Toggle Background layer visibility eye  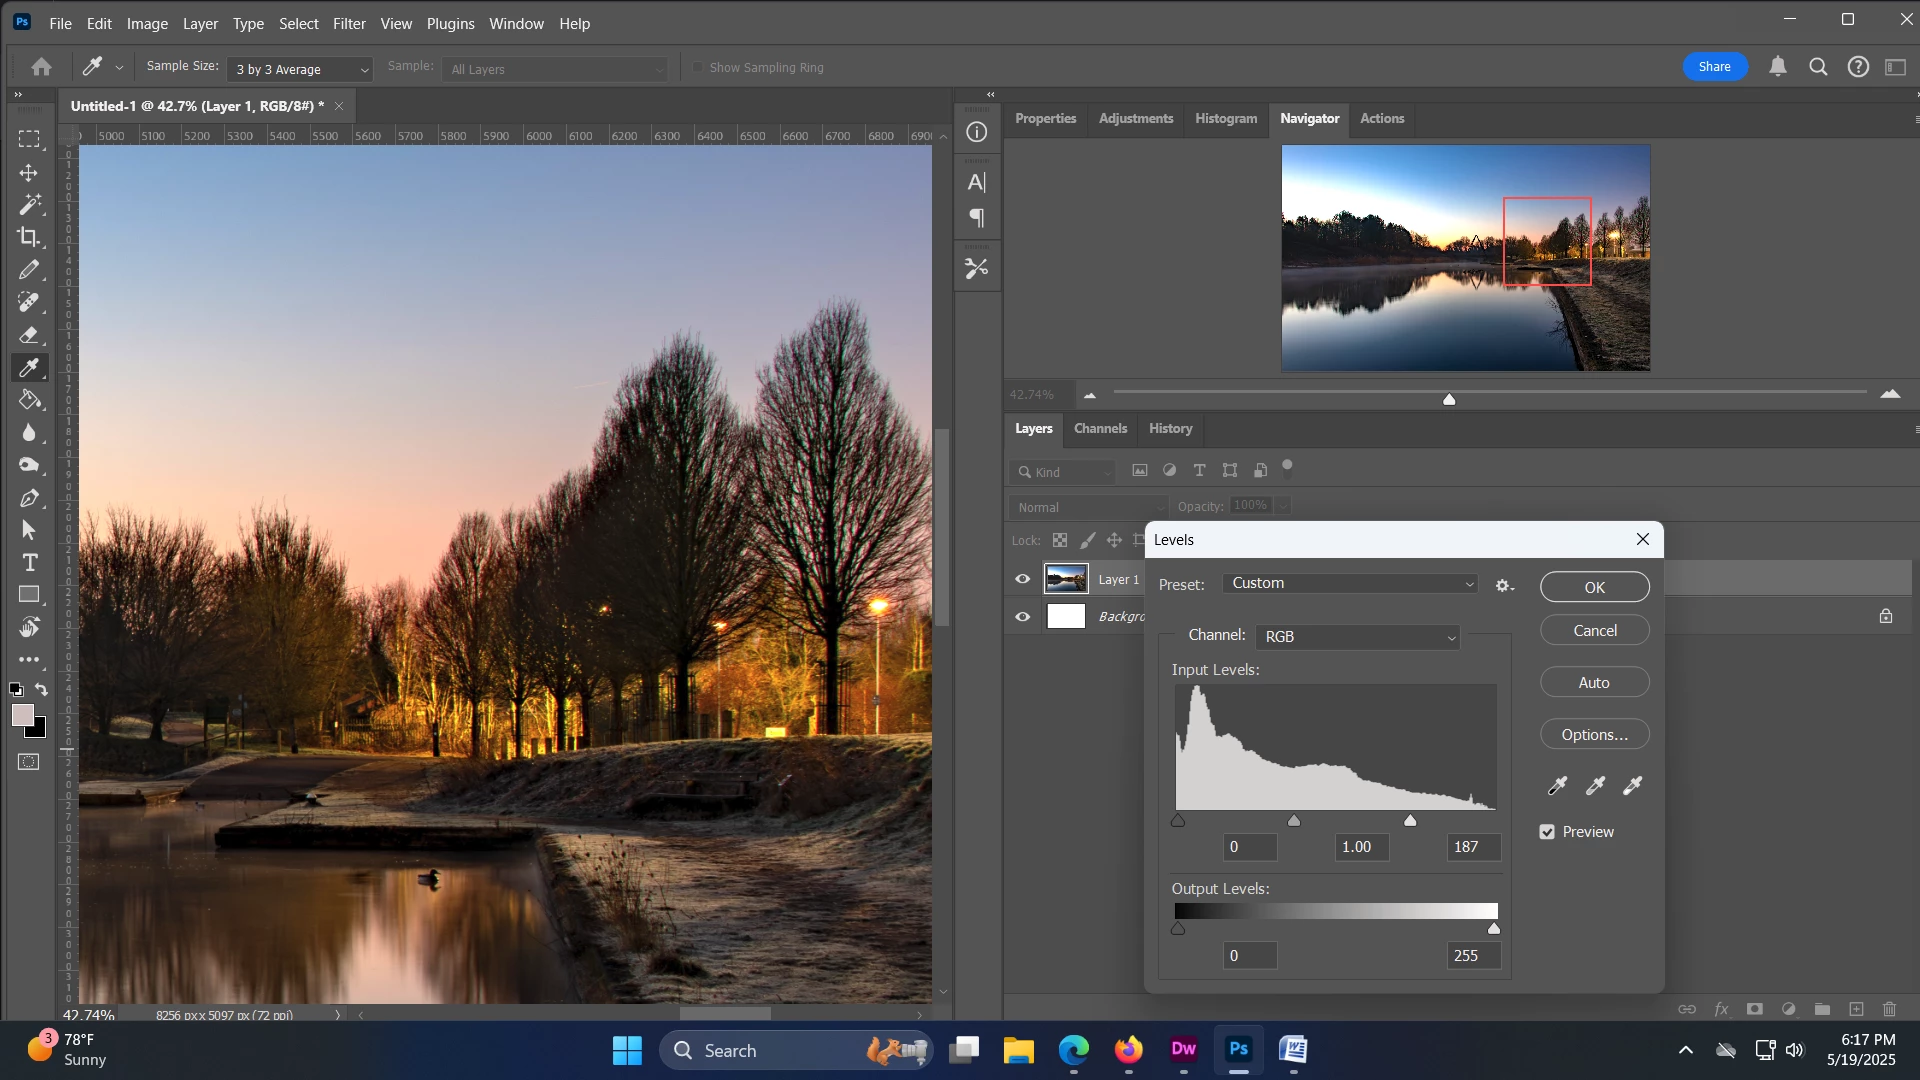point(1022,617)
